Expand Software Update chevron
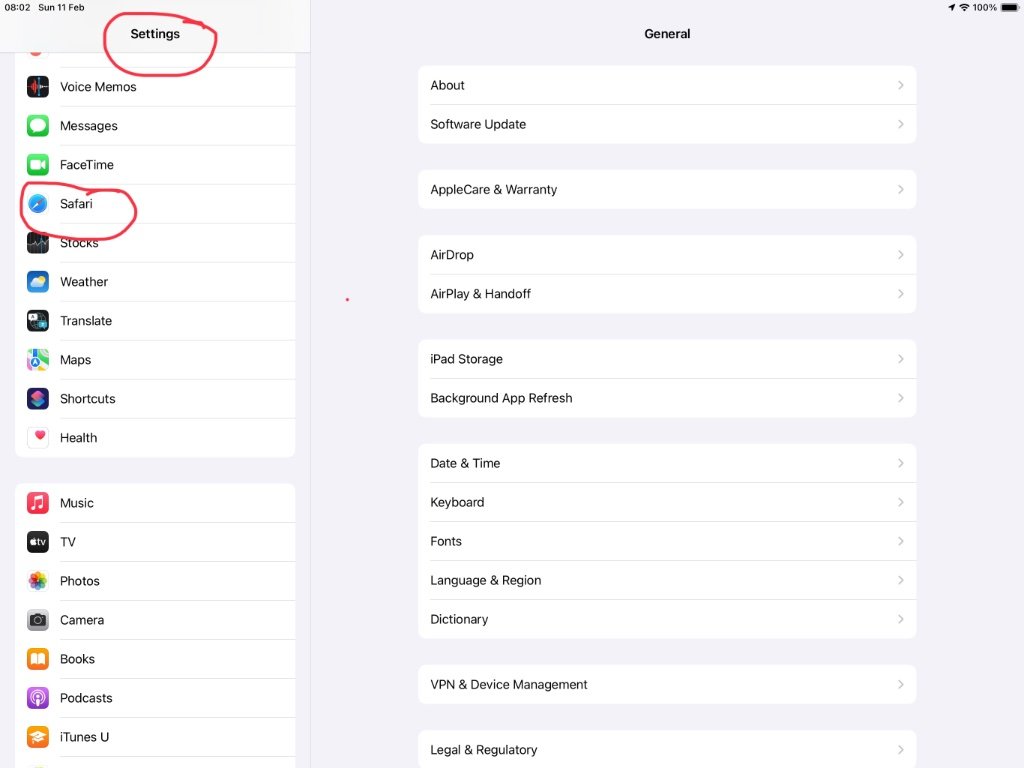The image size is (1024, 768). click(901, 124)
